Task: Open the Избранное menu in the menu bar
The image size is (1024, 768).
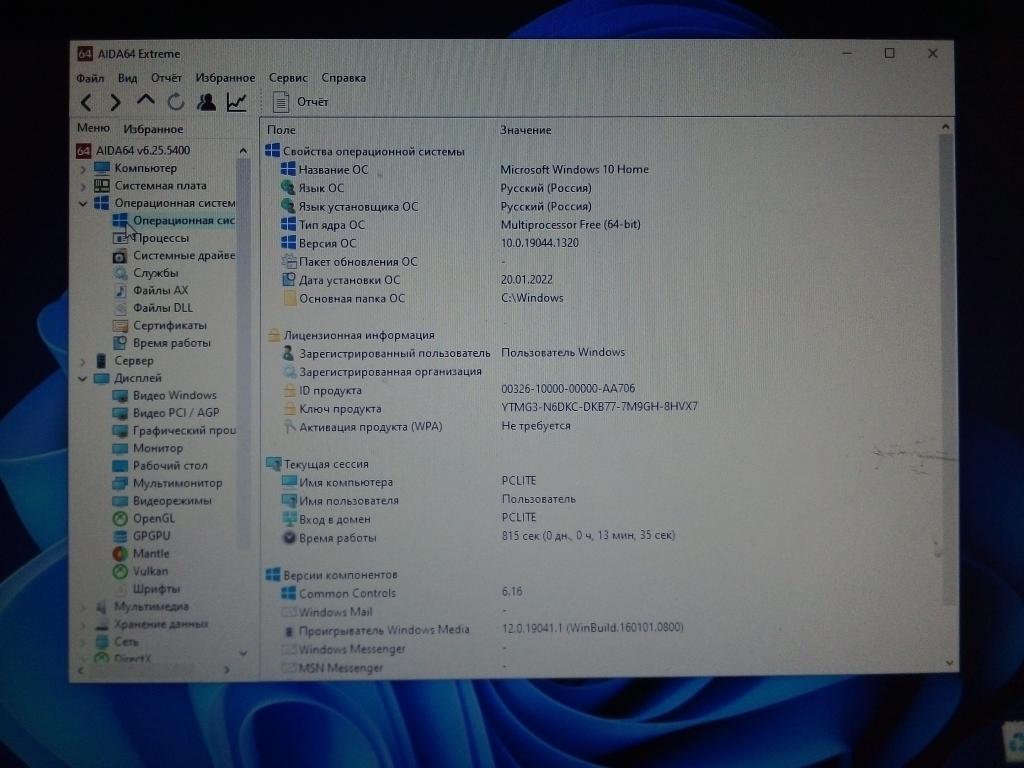Action: pos(225,78)
